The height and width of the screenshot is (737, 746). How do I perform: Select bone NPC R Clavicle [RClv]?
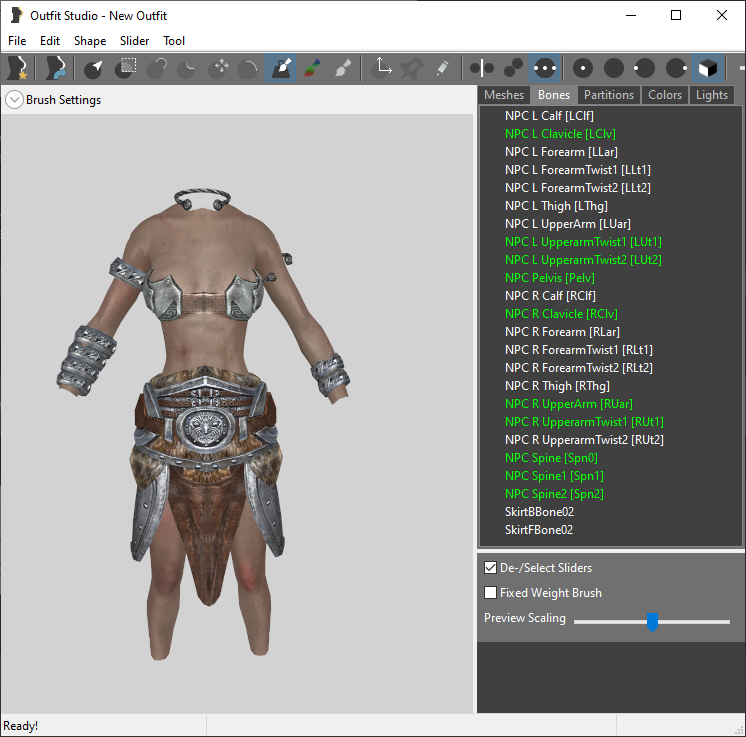point(561,314)
